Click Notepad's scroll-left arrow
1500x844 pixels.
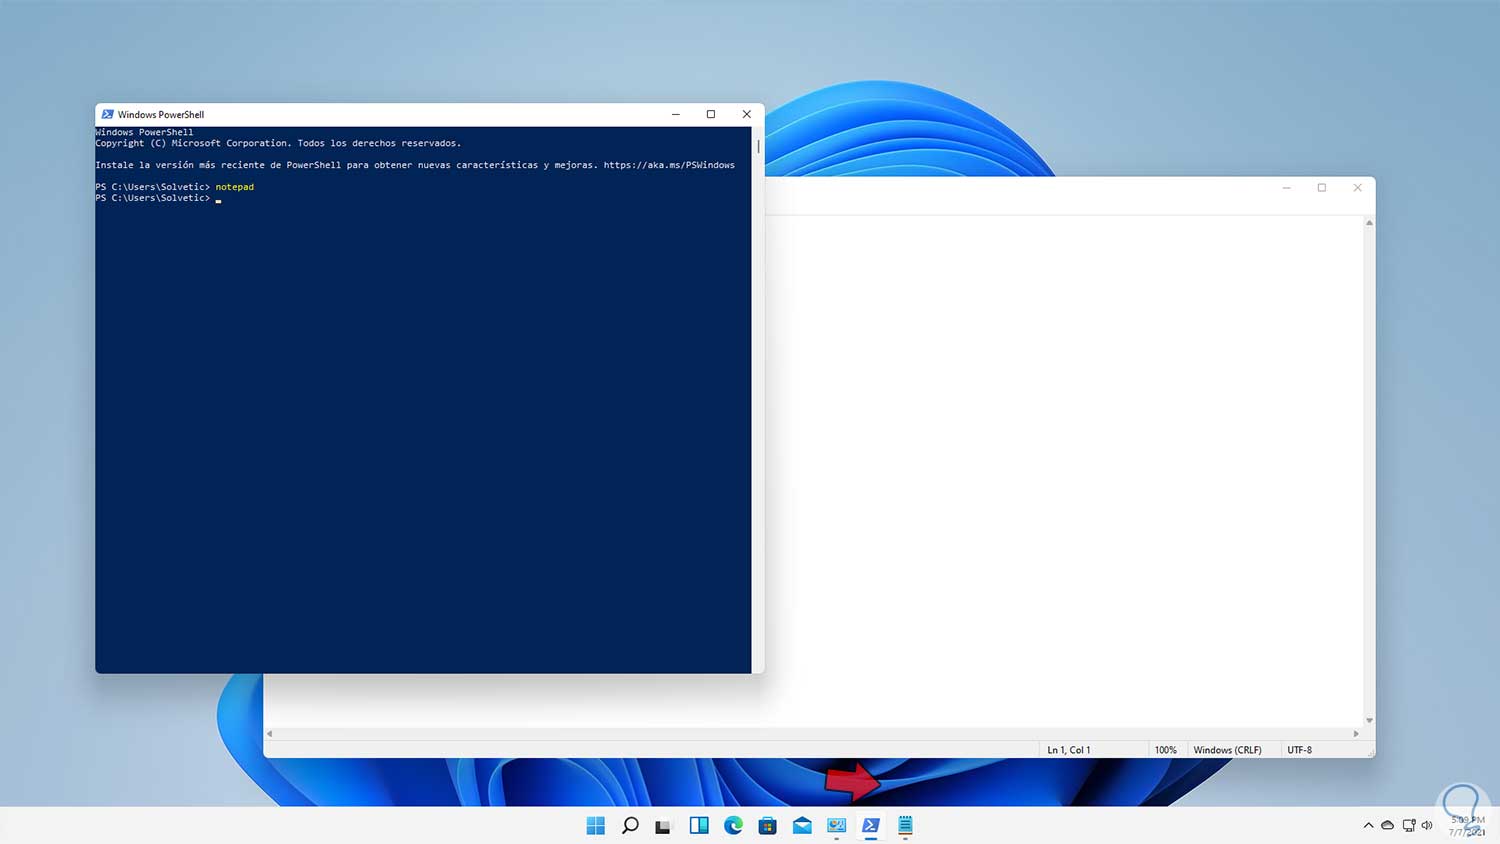pyautogui.click(x=270, y=734)
